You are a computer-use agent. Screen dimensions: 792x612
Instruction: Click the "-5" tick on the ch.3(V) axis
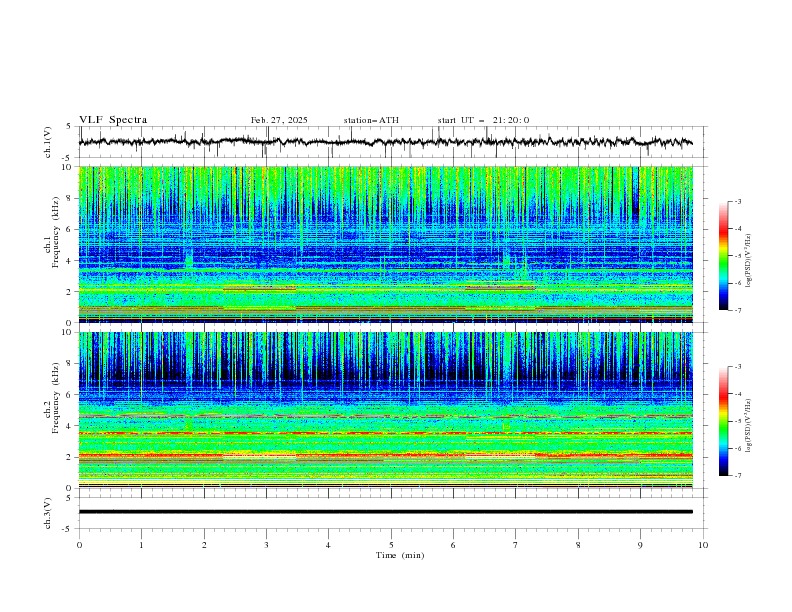pyautogui.click(x=67, y=529)
